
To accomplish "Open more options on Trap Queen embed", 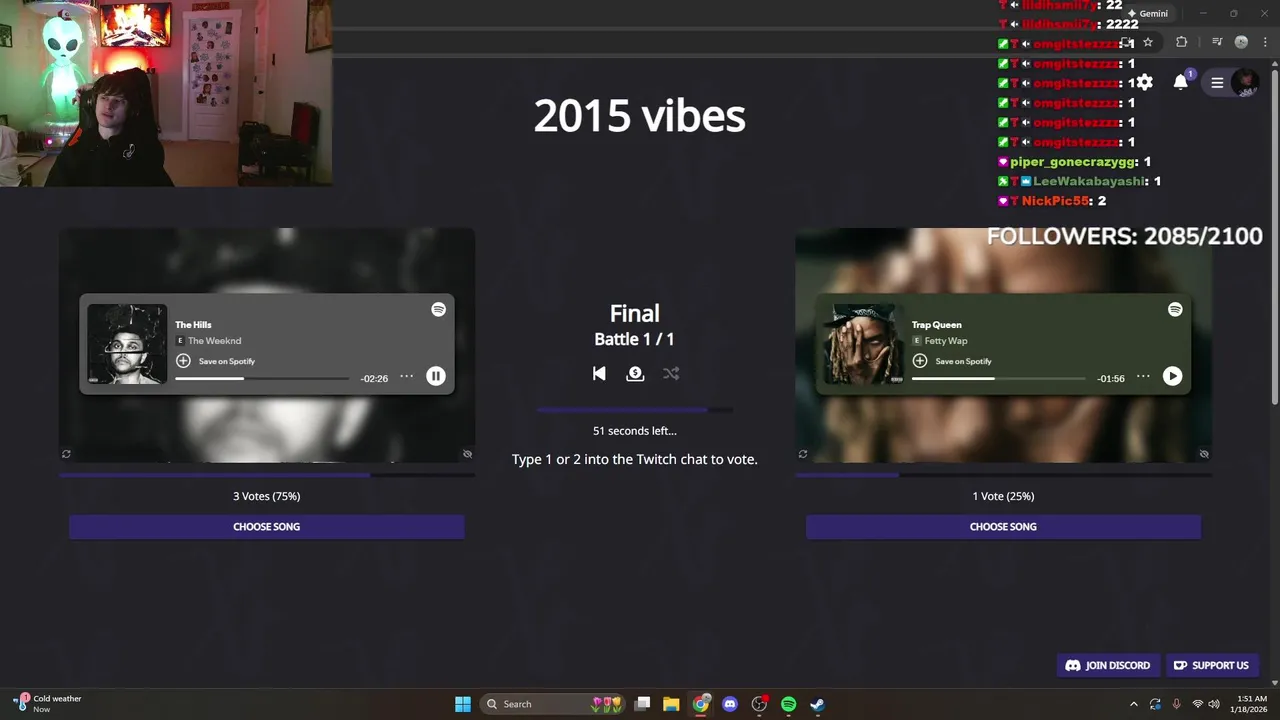I will [1143, 376].
